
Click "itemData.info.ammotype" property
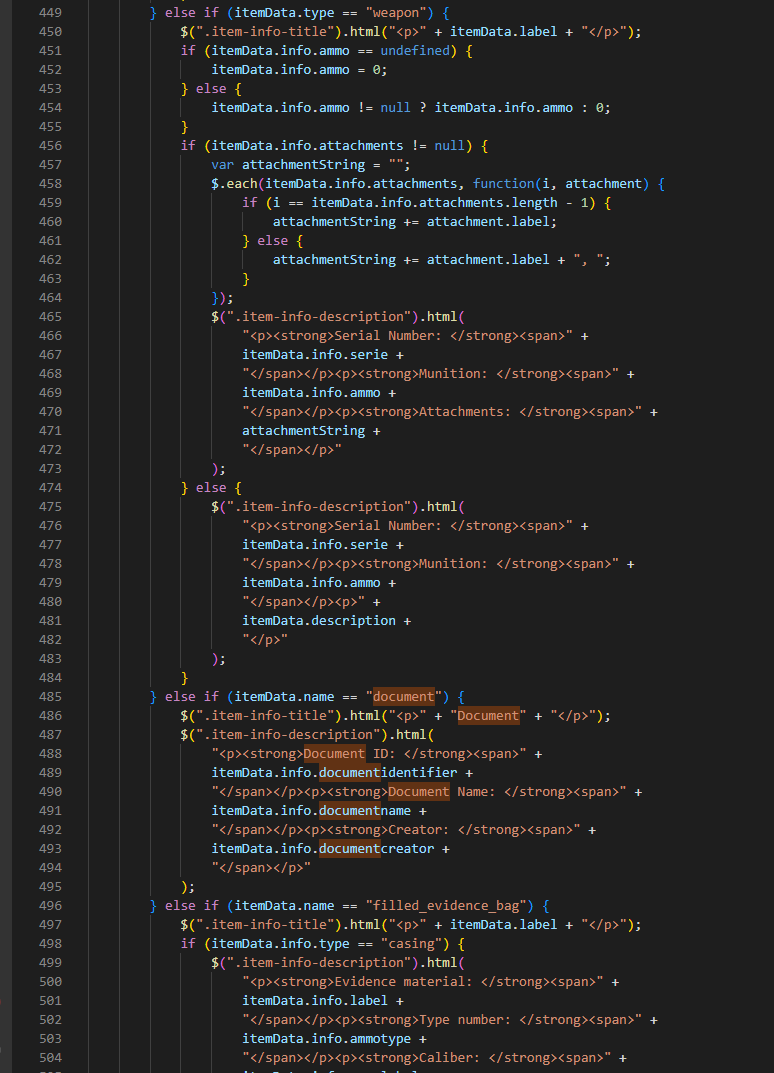pyautogui.click(x=326, y=1039)
